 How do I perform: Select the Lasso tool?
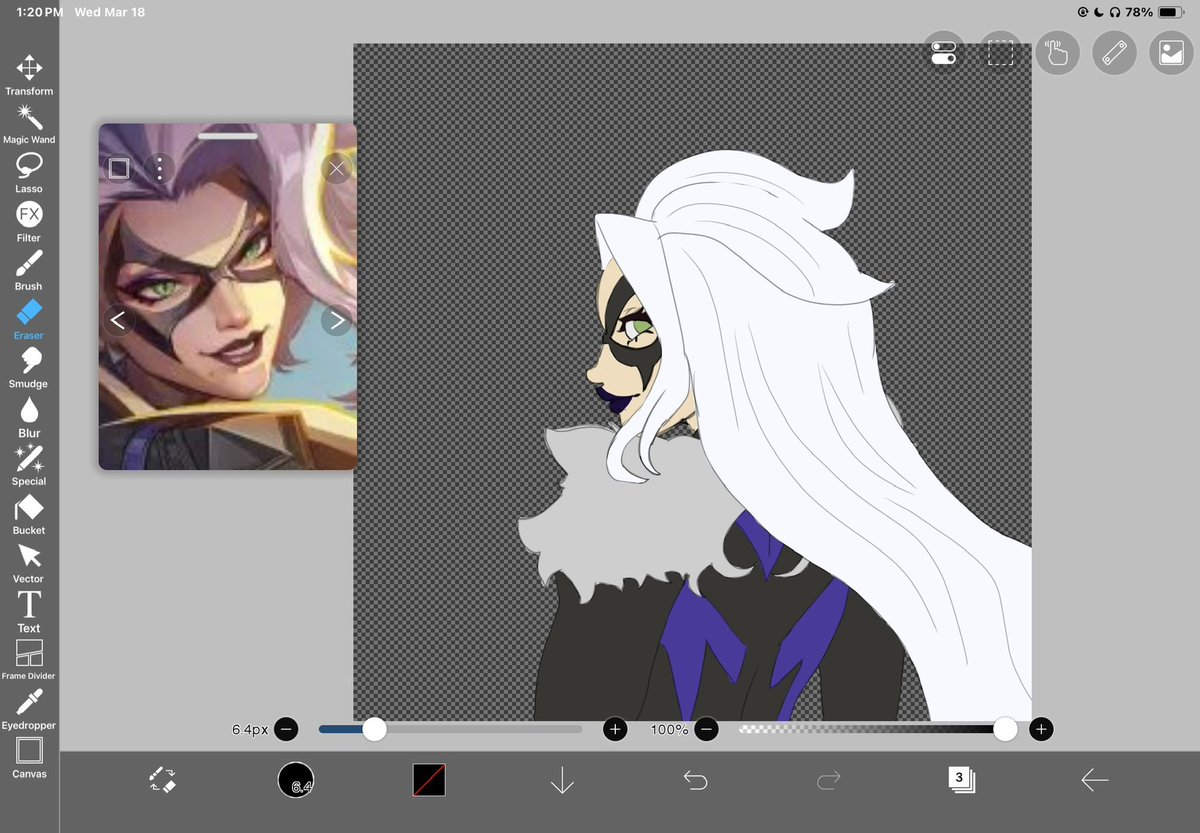pyautogui.click(x=29, y=174)
